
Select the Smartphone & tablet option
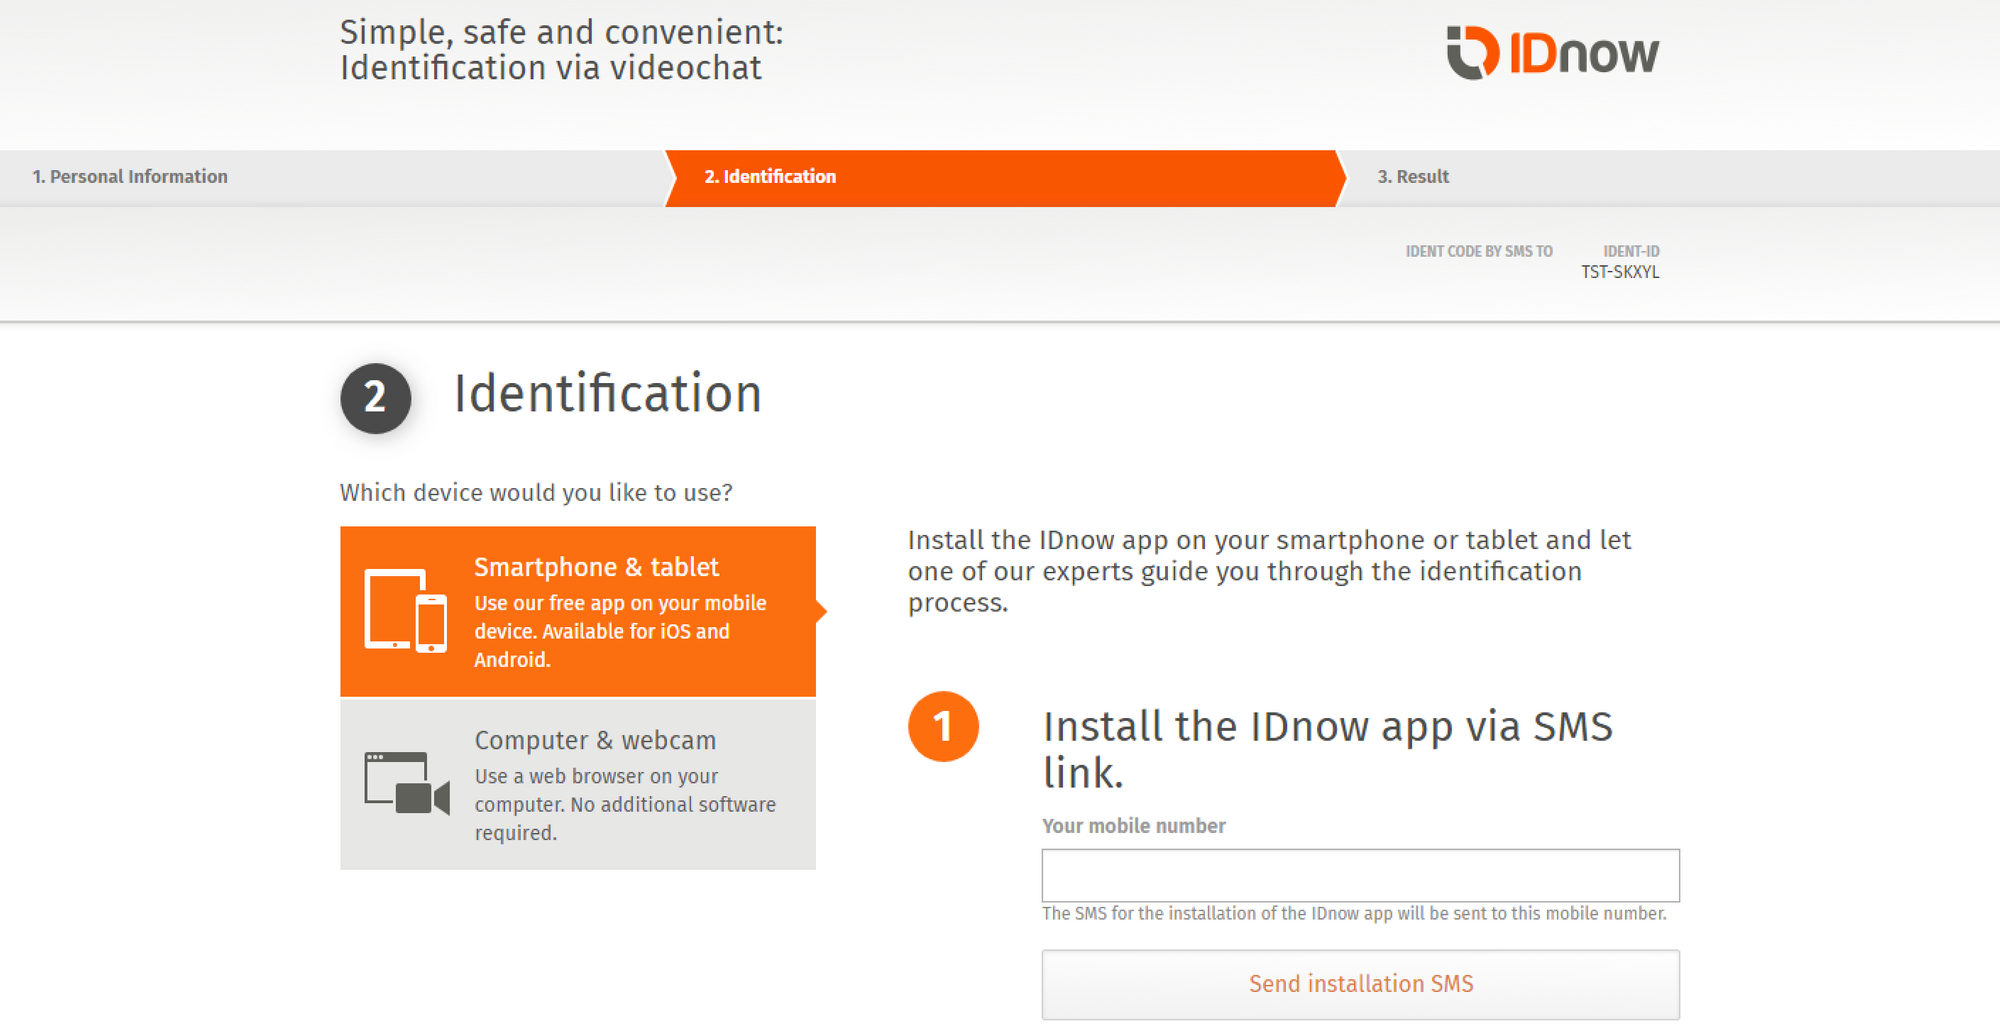click(x=578, y=611)
